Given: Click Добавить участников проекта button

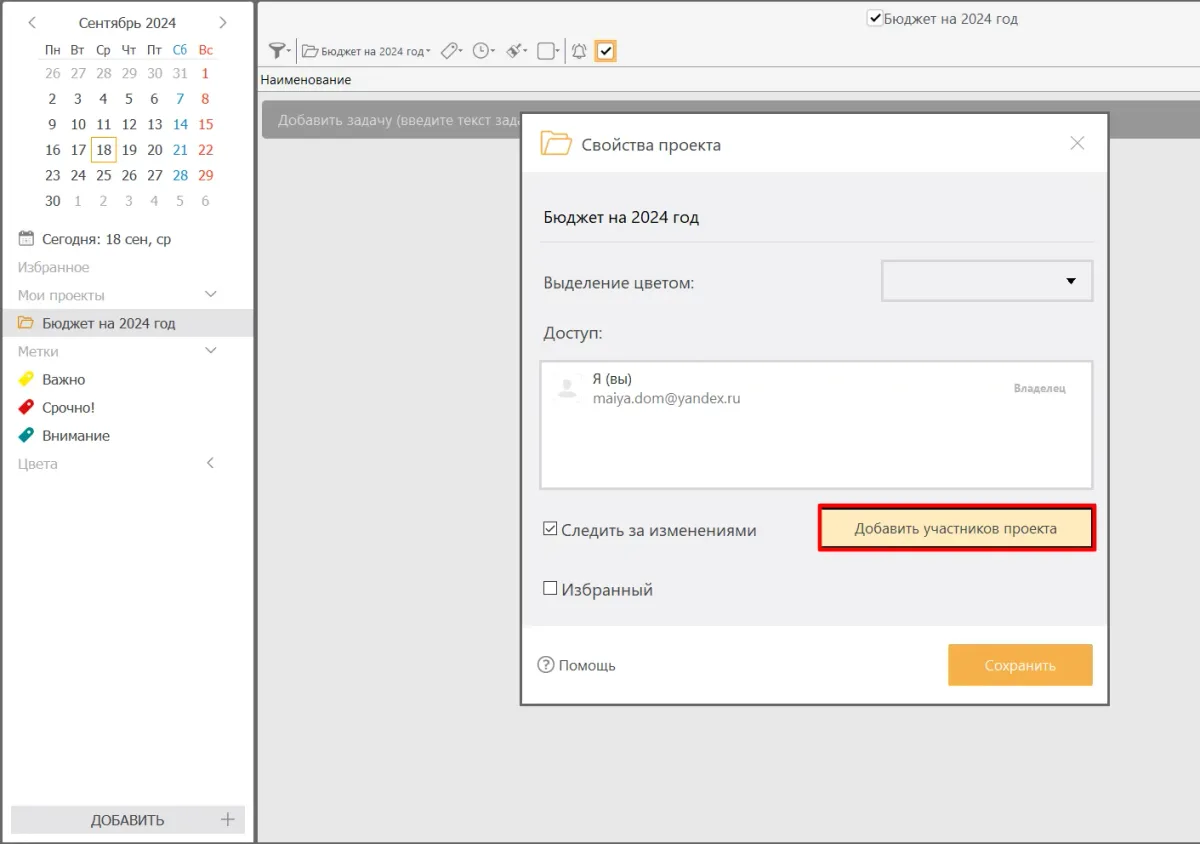Looking at the screenshot, I should pyautogui.click(x=956, y=528).
